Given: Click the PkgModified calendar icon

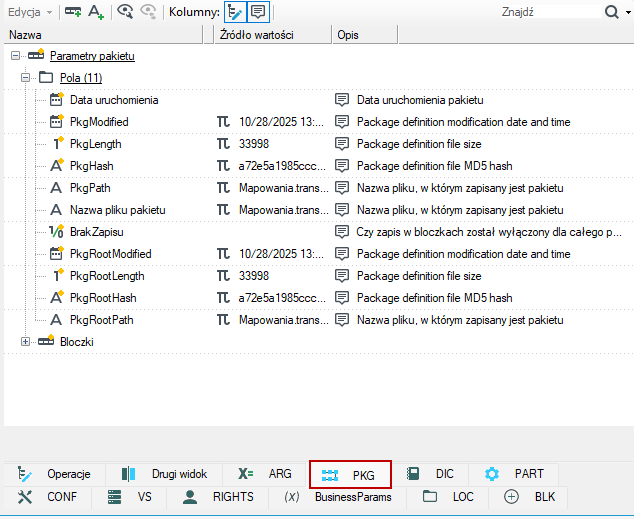Looking at the screenshot, I should click(x=57, y=121).
